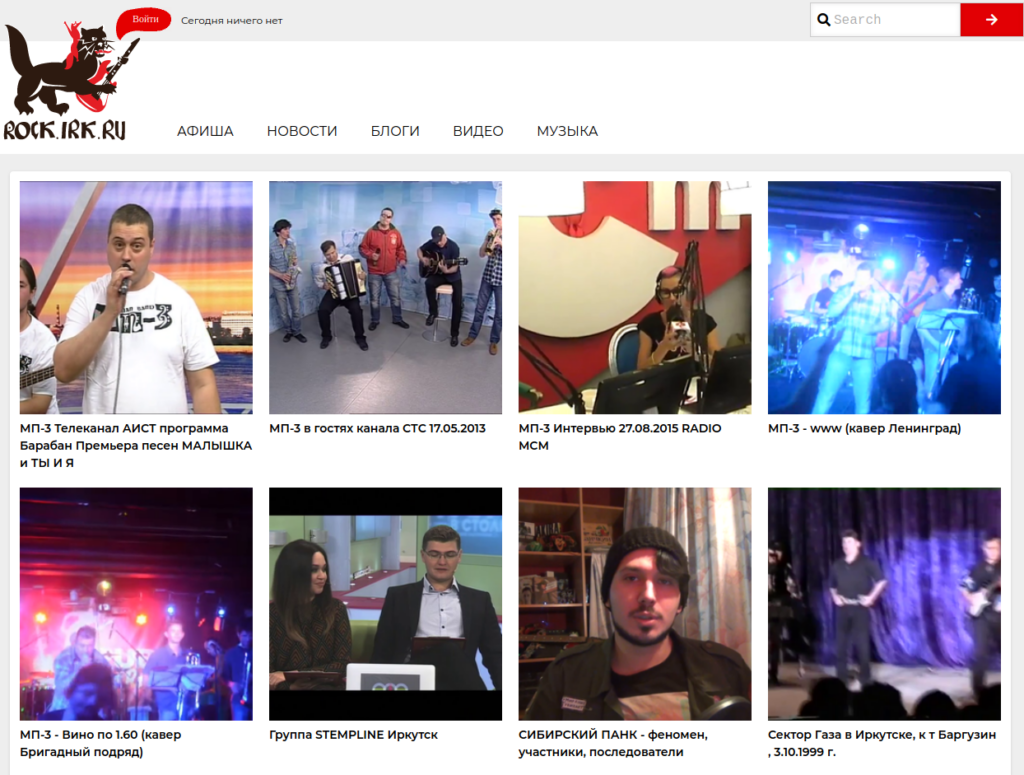Open the СТС studio band thumbnail
This screenshot has height=775, width=1024.
point(385,298)
